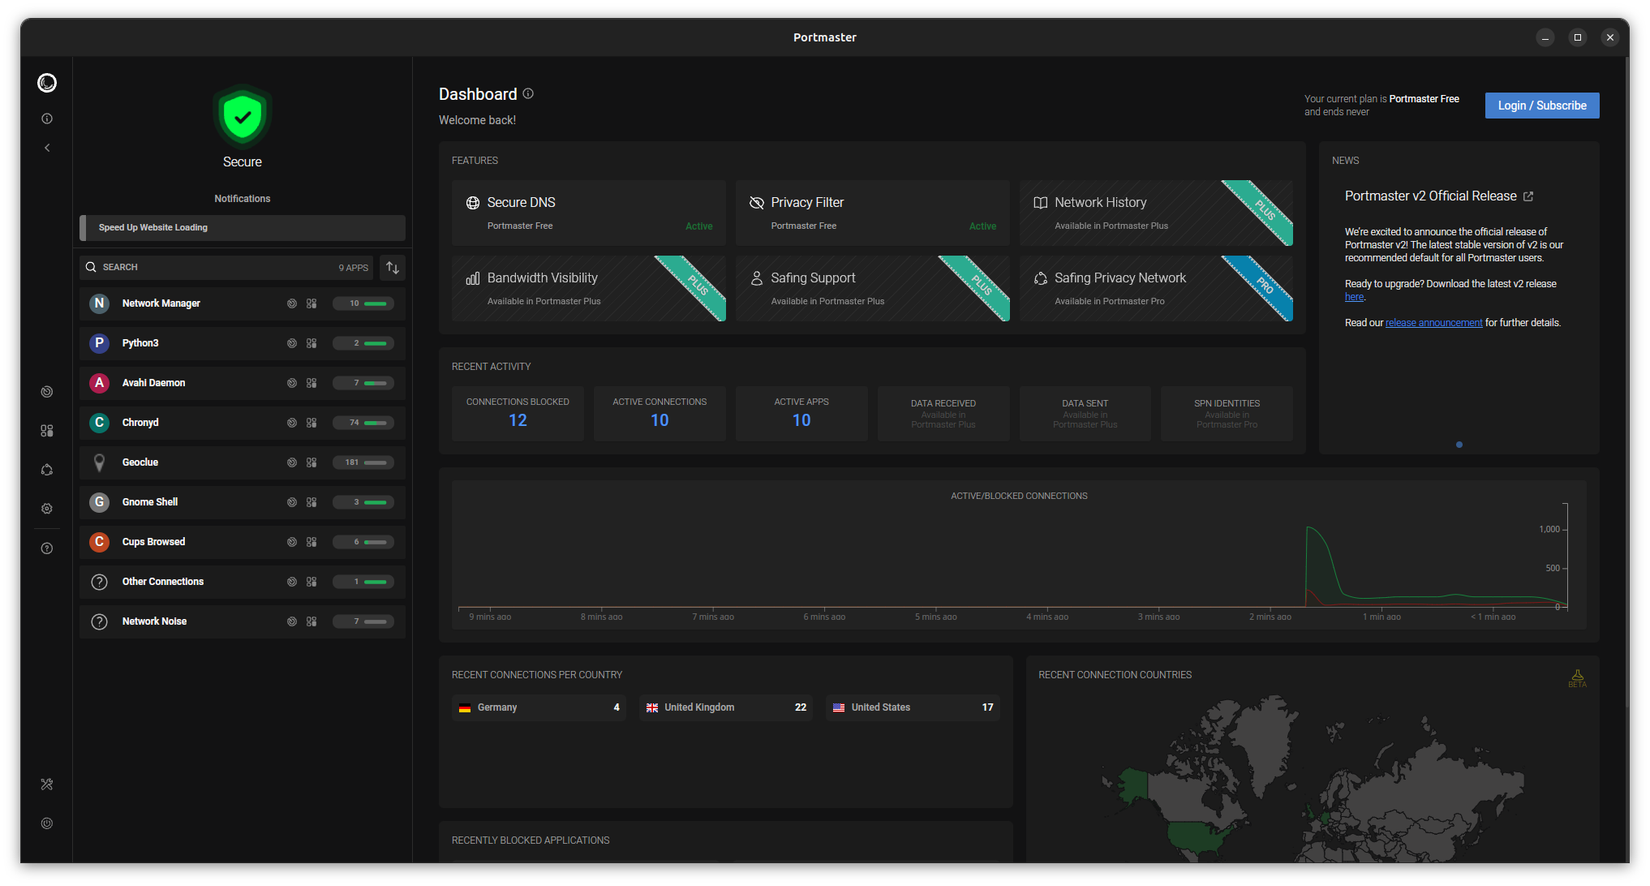The height and width of the screenshot is (886, 1650).
Task: Click the Portmaster logo in the sidebar
Action: click(x=47, y=83)
